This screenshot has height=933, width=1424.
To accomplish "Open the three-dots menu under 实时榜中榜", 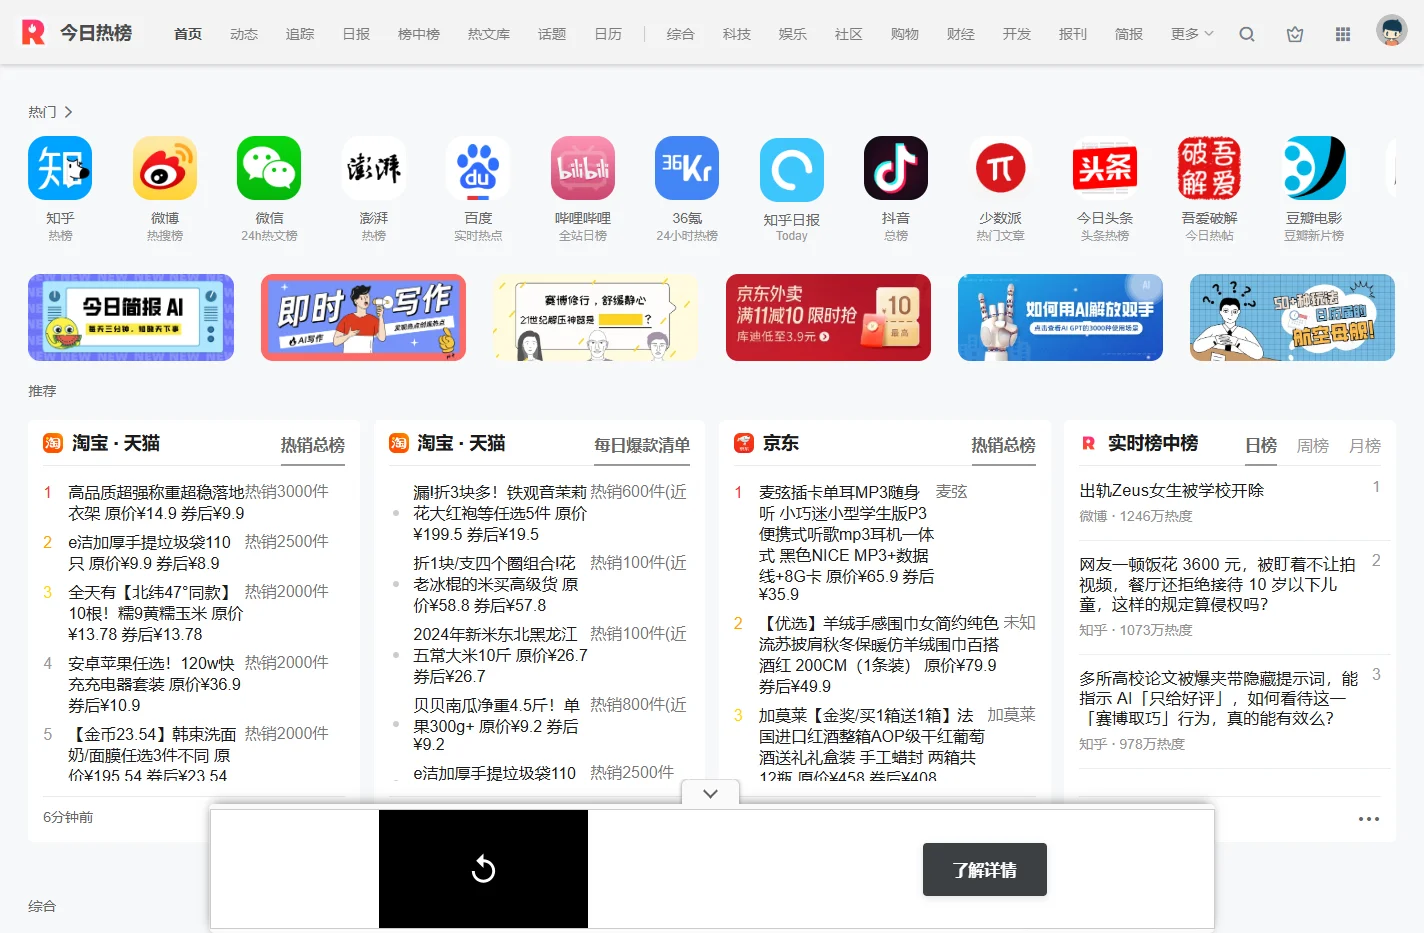I will pyautogui.click(x=1369, y=819).
